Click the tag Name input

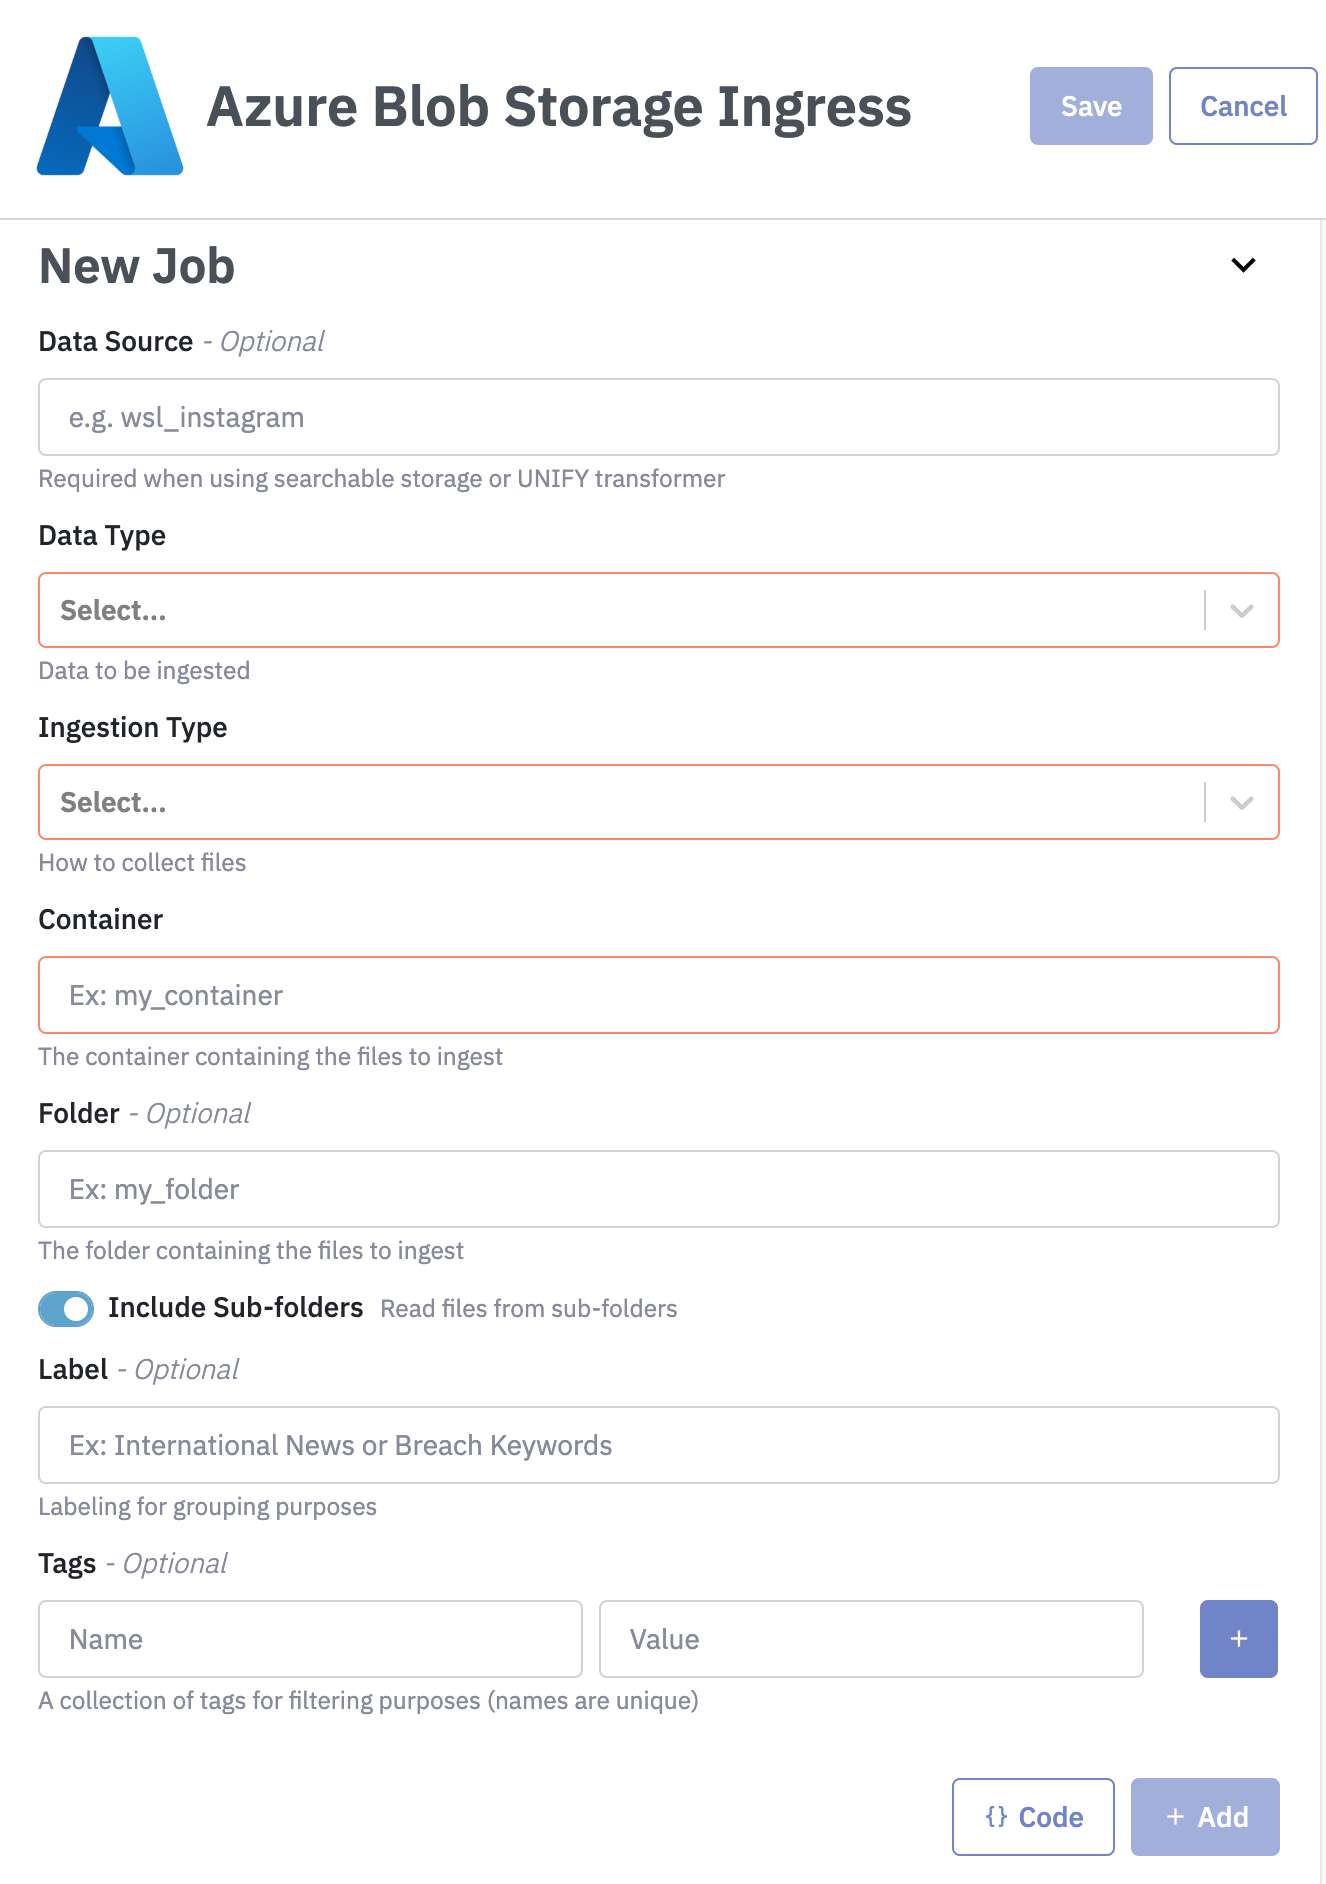(x=310, y=1639)
